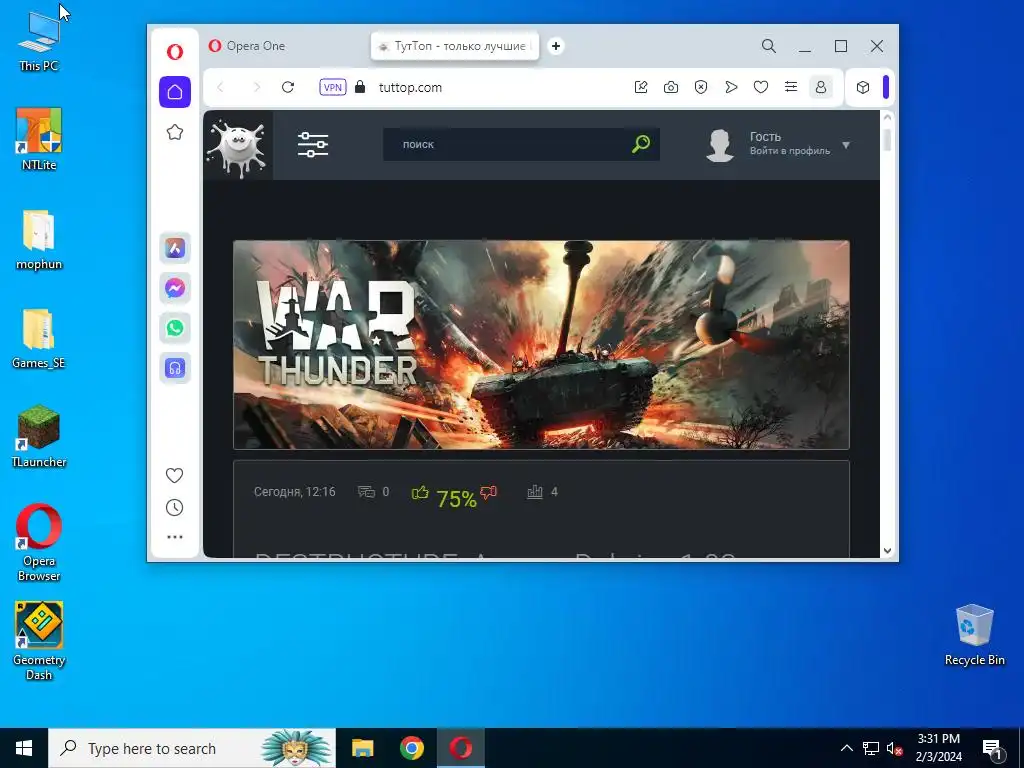Click the comments icon next to 0
Screen dimensions: 1024x768
366,492
